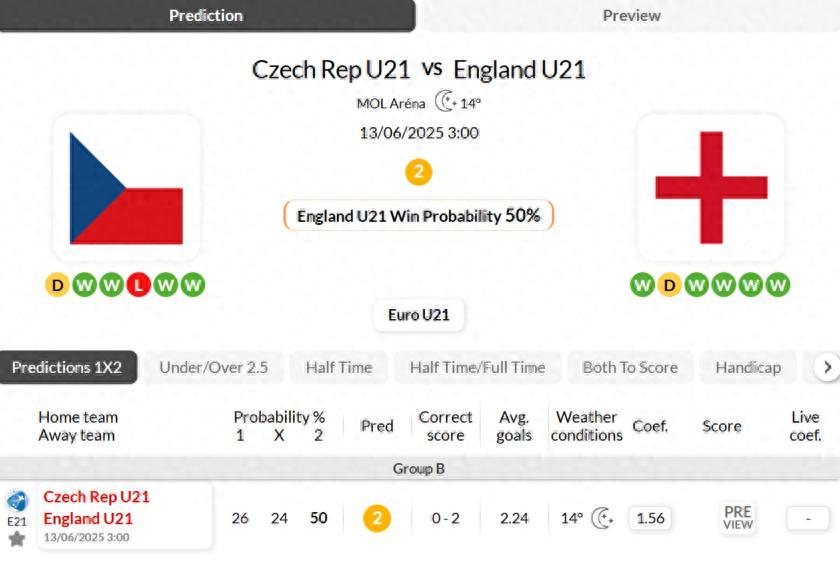
Task: Click the yellow prediction circle under match date
Action: pyautogui.click(x=418, y=172)
